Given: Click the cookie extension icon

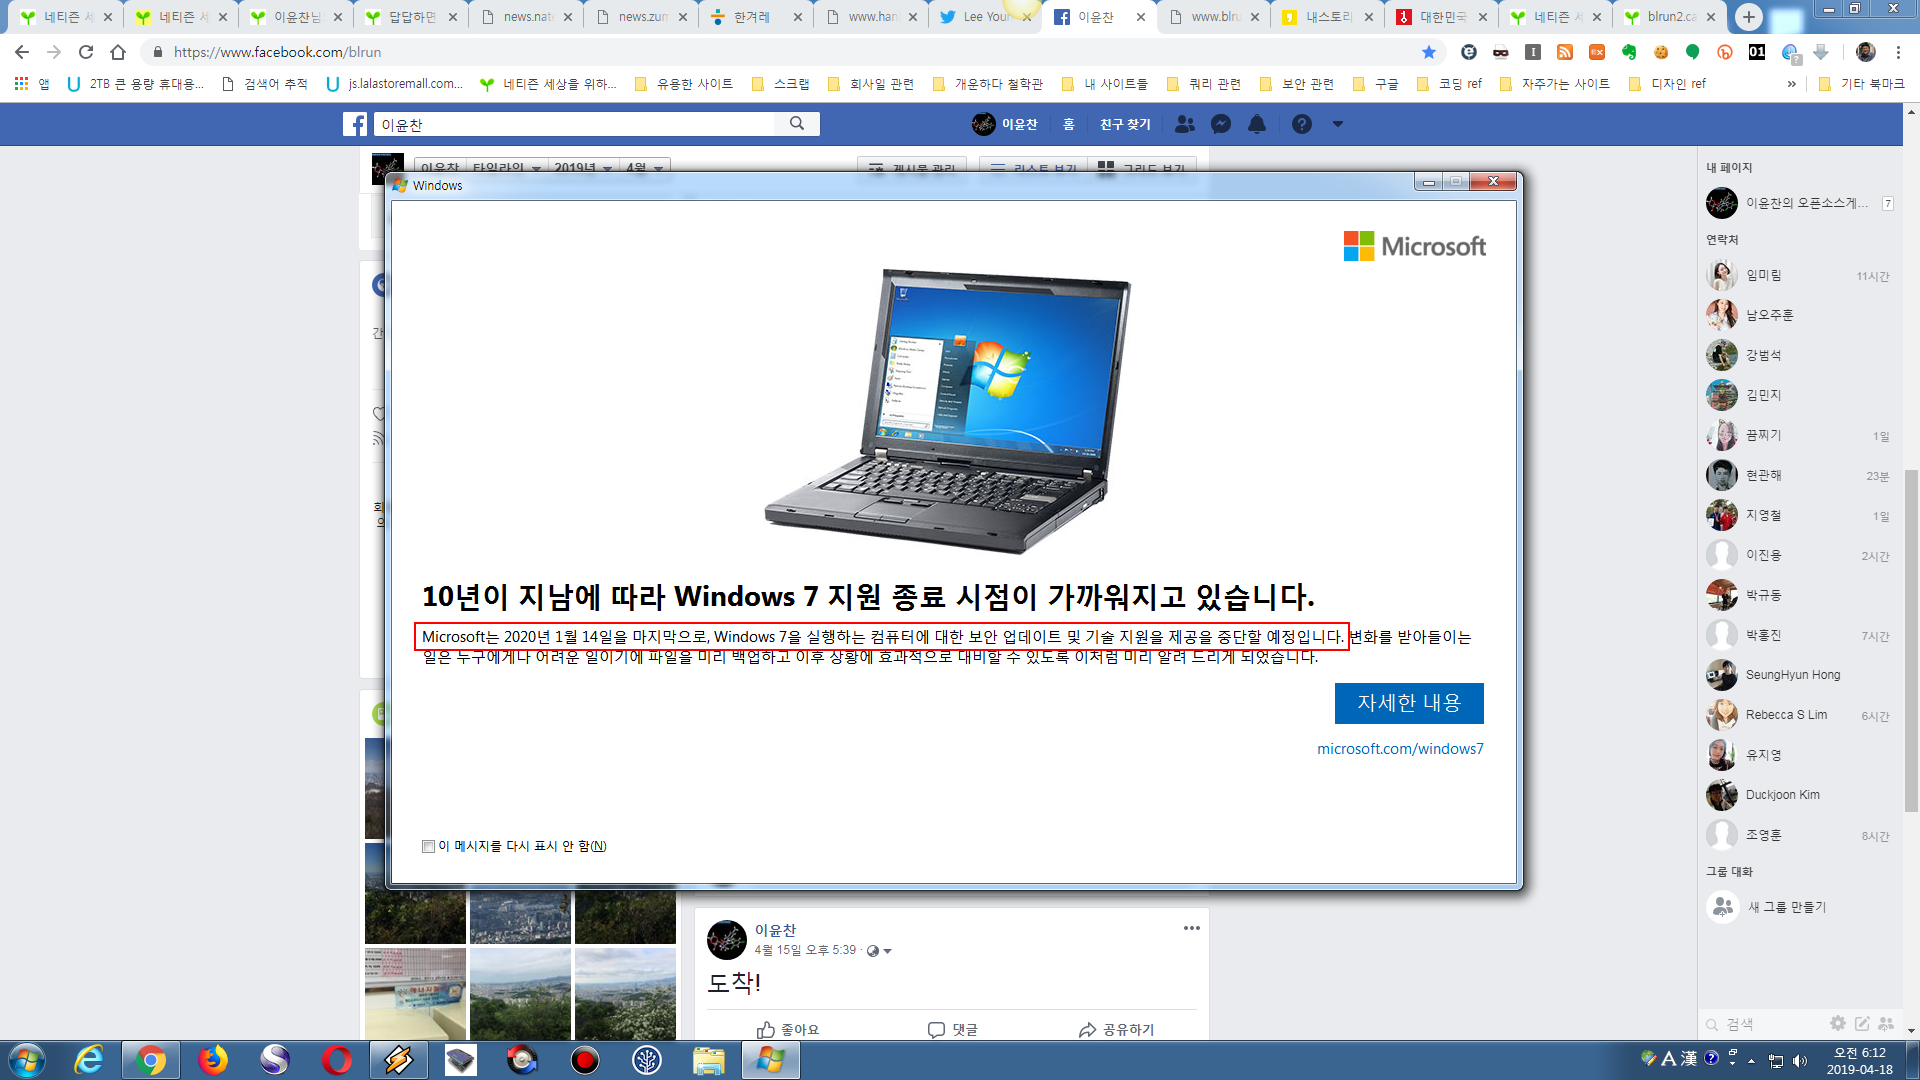Looking at the screenshot, I should [1661, 52].
